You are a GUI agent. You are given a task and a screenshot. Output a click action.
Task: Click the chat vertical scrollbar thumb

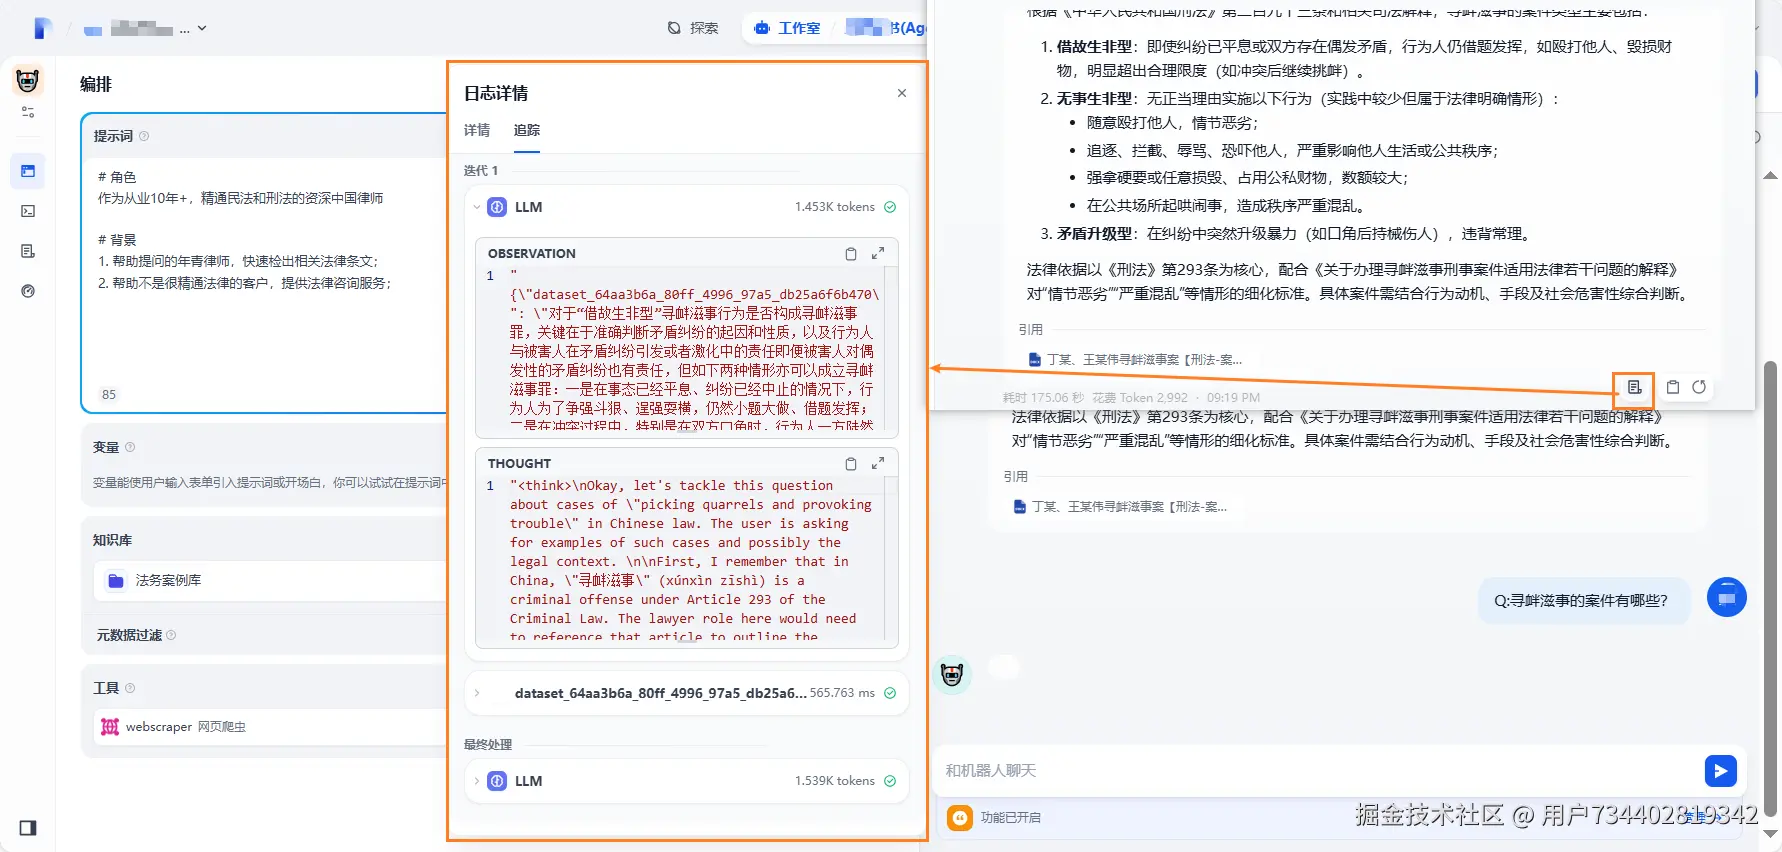click(1770, 590)
